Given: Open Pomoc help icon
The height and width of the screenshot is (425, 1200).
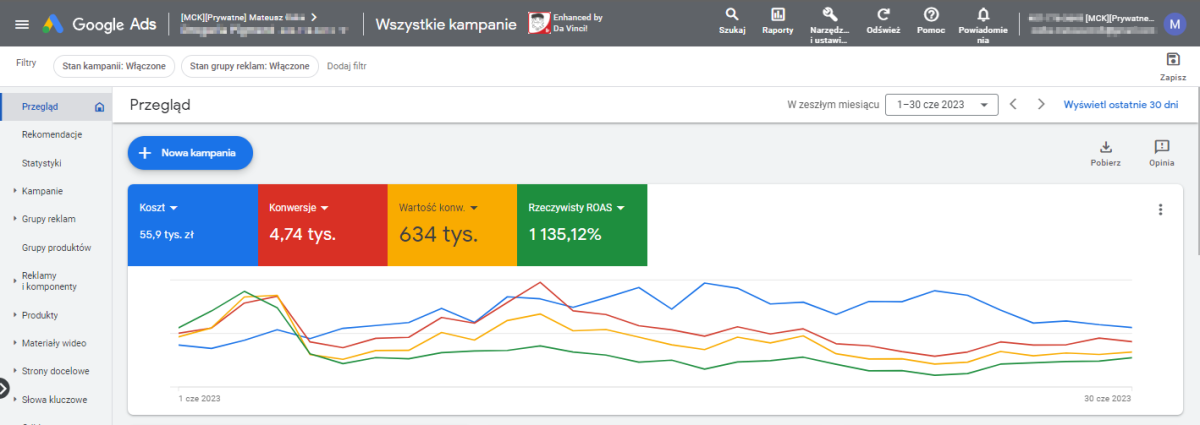Looking at the screenshot, I should pos(931,15).
